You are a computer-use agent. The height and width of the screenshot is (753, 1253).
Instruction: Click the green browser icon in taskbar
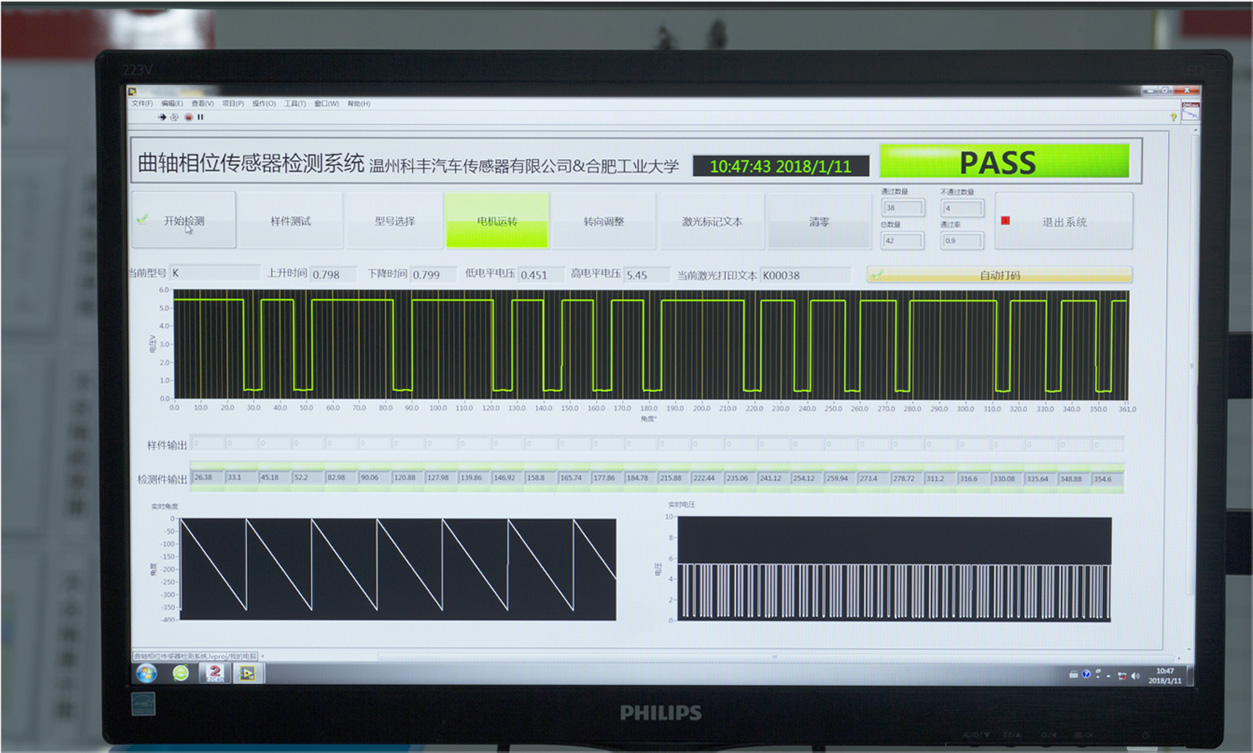point(180,673)
